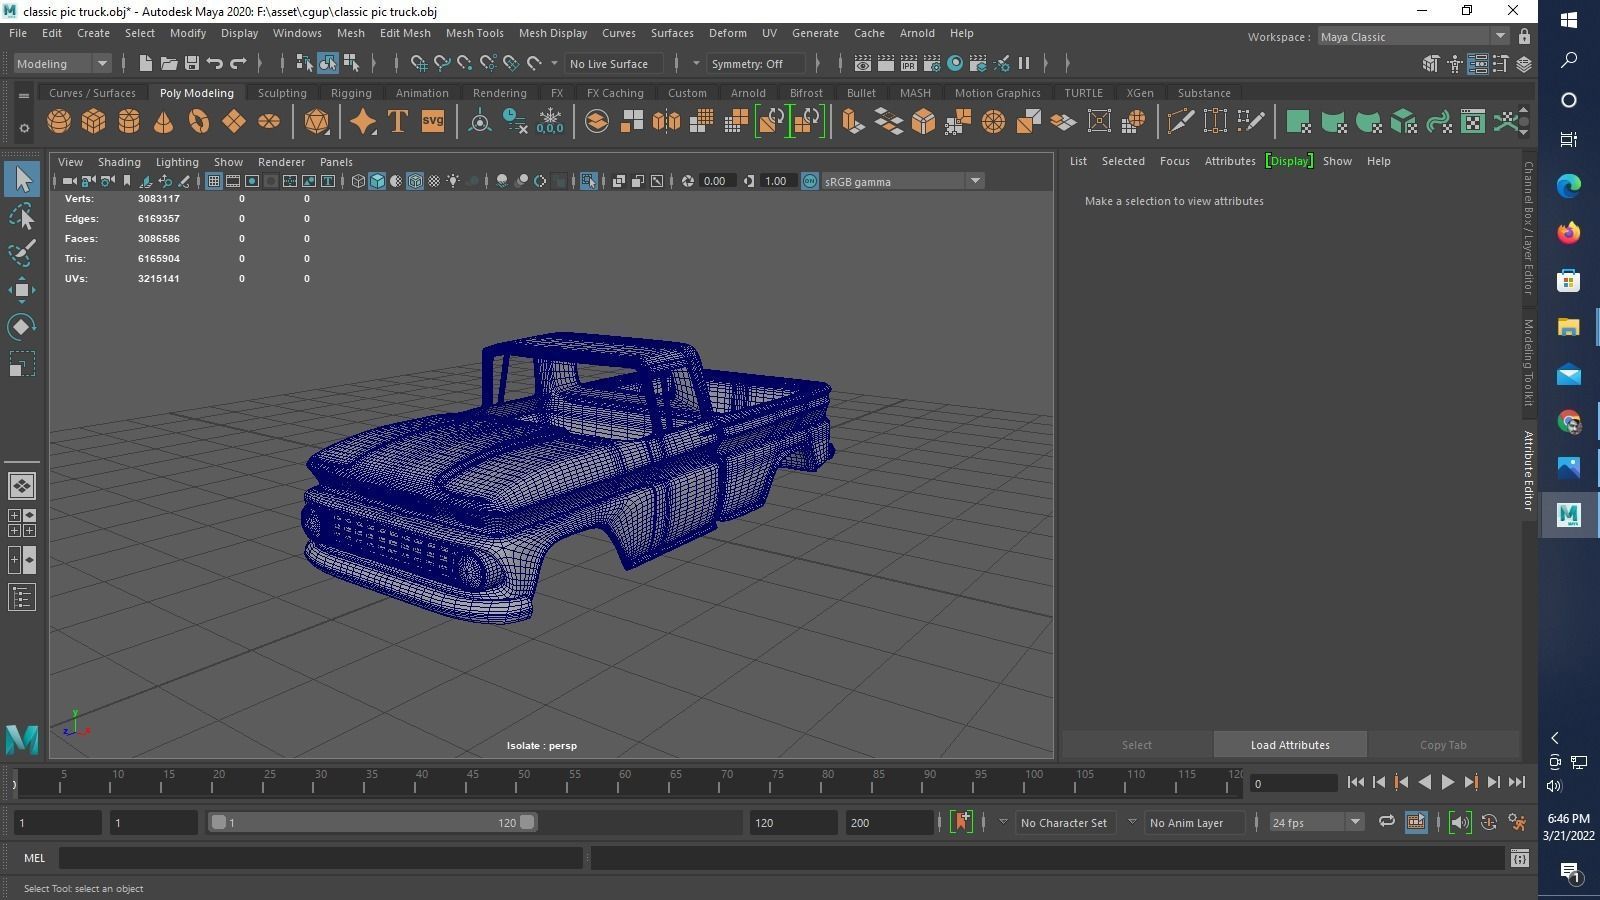Screen dimensions: 1600x900
Task: Toggle the Attribute Editor panel icon
Action: click(1478, 63)
